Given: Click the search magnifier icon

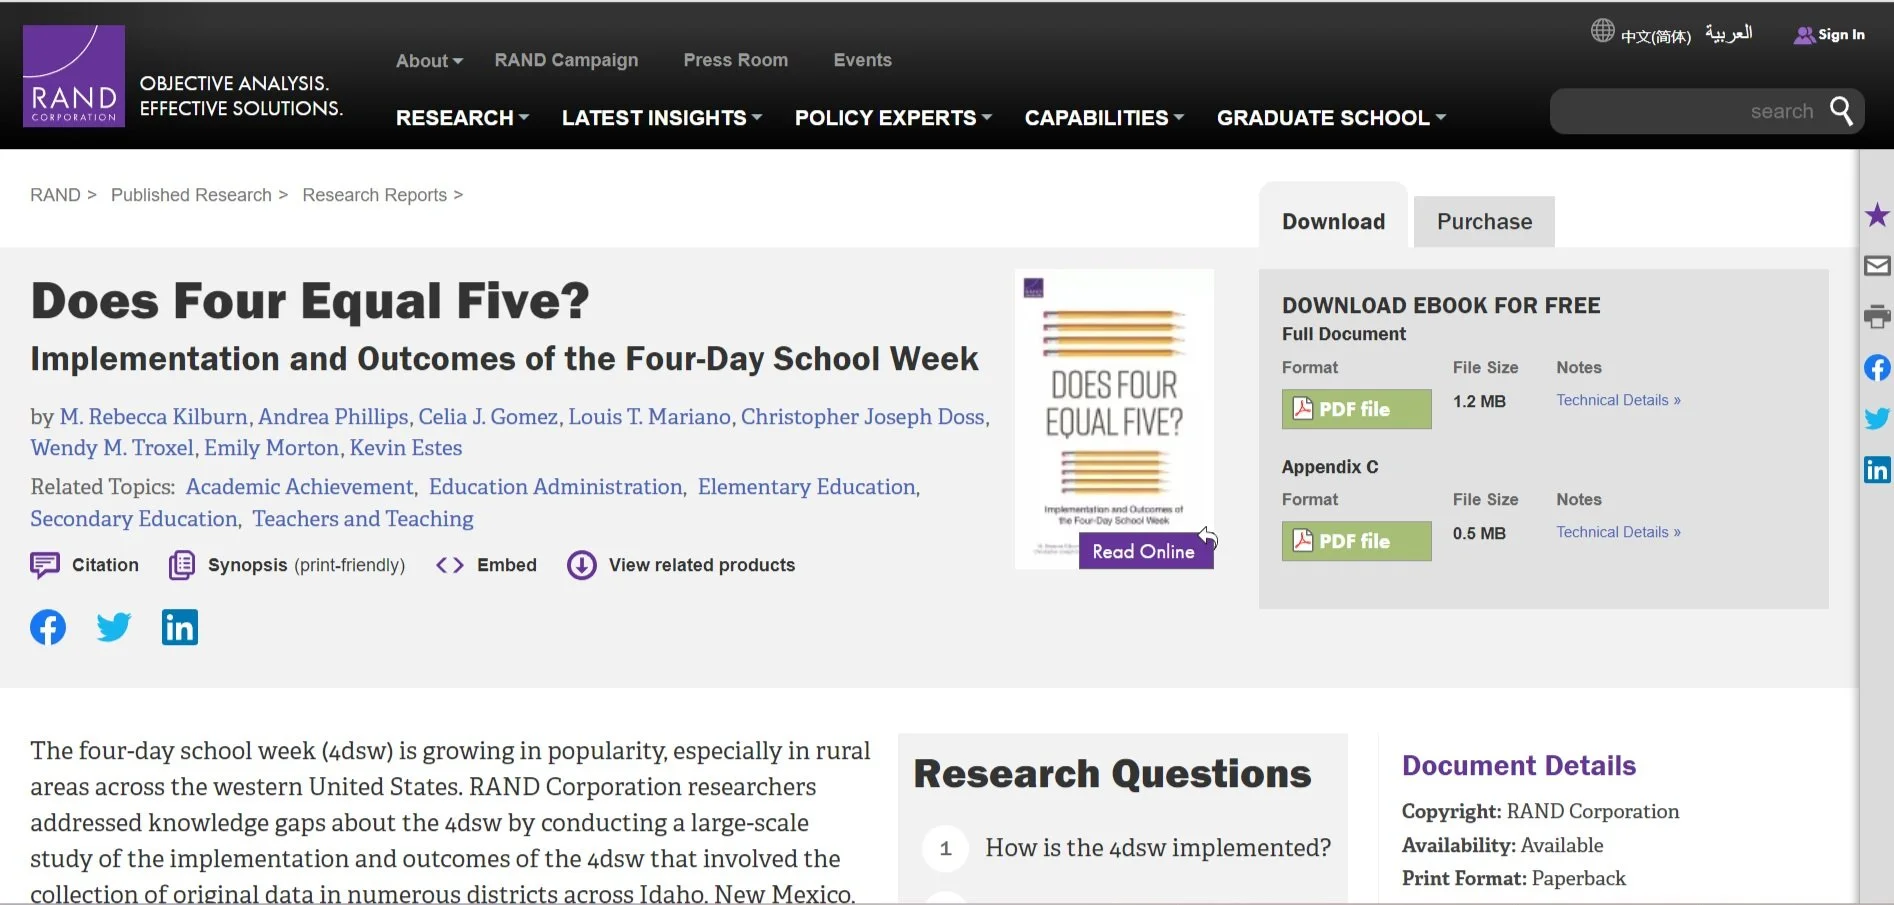Looking at the screenshot, I should (x=1841, y=111).
